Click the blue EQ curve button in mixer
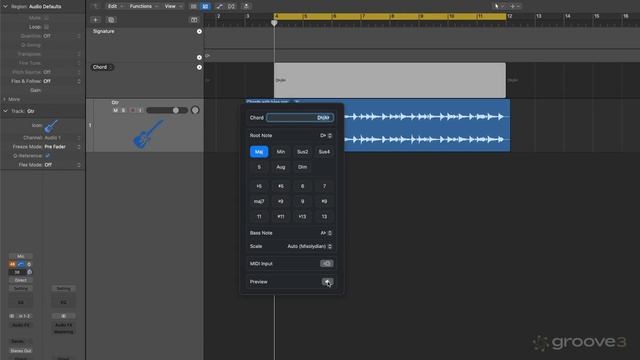 click(21, 264)
